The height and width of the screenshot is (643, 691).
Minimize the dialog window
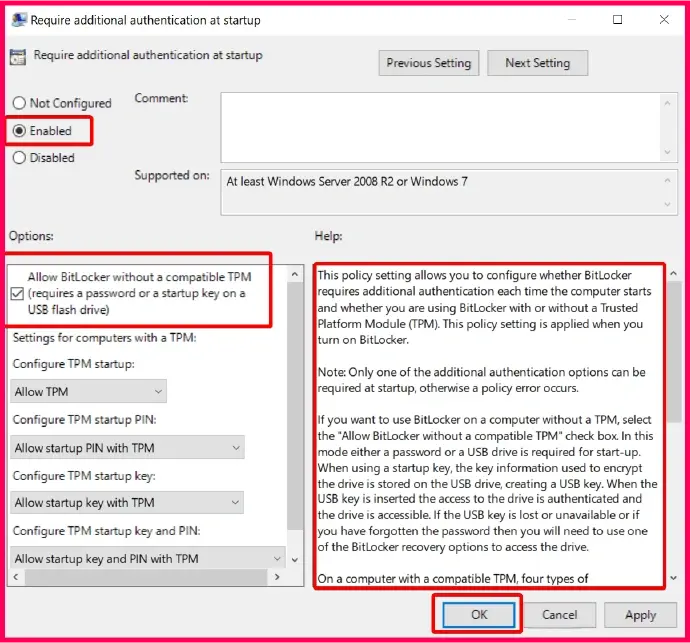click(572, 19)
